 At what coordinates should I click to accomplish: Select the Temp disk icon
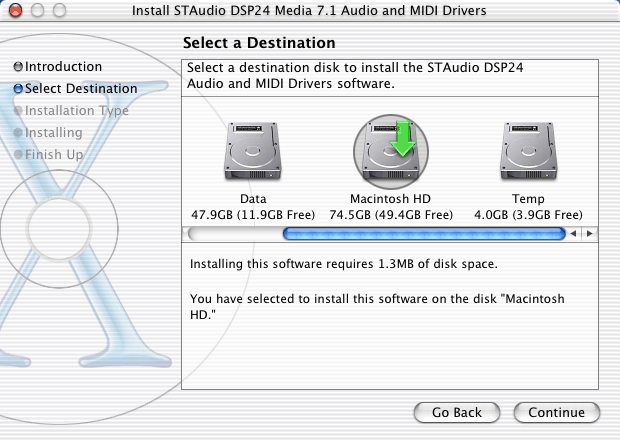[529, 151]
